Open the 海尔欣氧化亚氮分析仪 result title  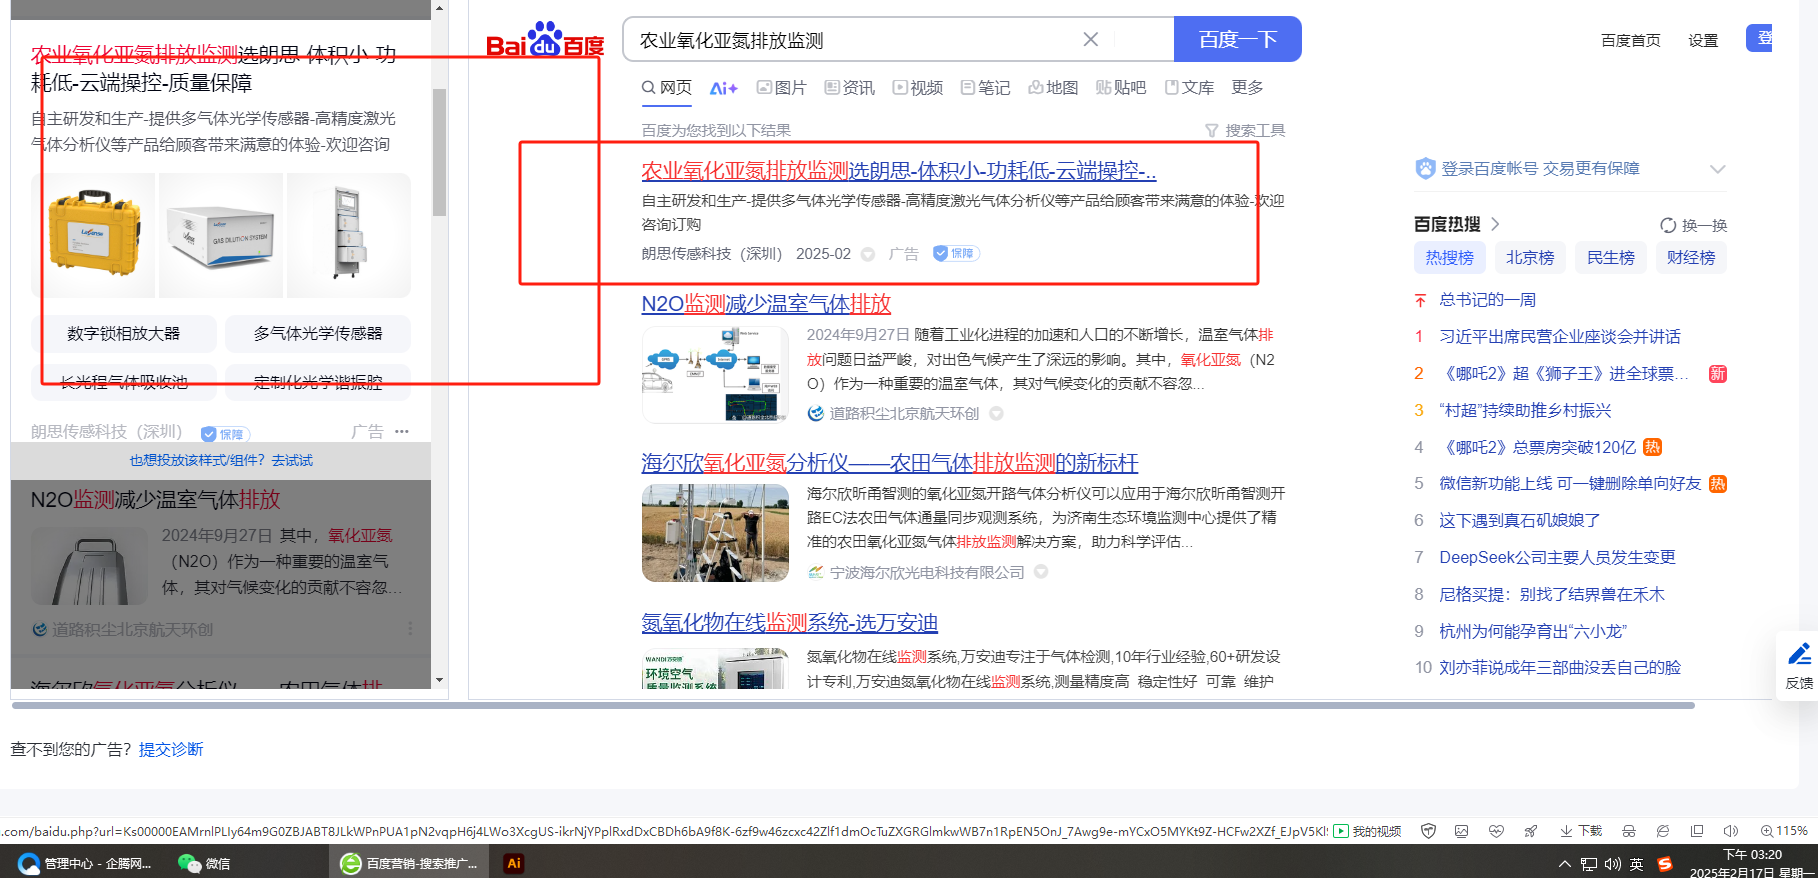pyautogui.click(x=890, y=463)
